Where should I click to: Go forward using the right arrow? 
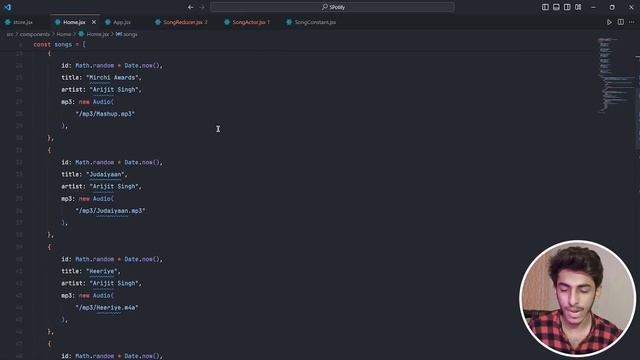point(202,7)
